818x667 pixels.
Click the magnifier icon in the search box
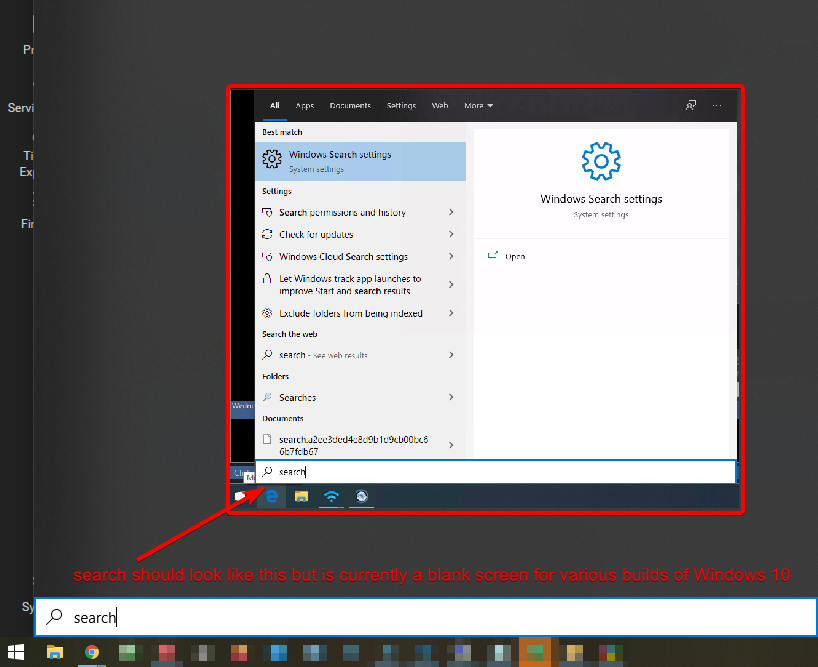point(266,471)
